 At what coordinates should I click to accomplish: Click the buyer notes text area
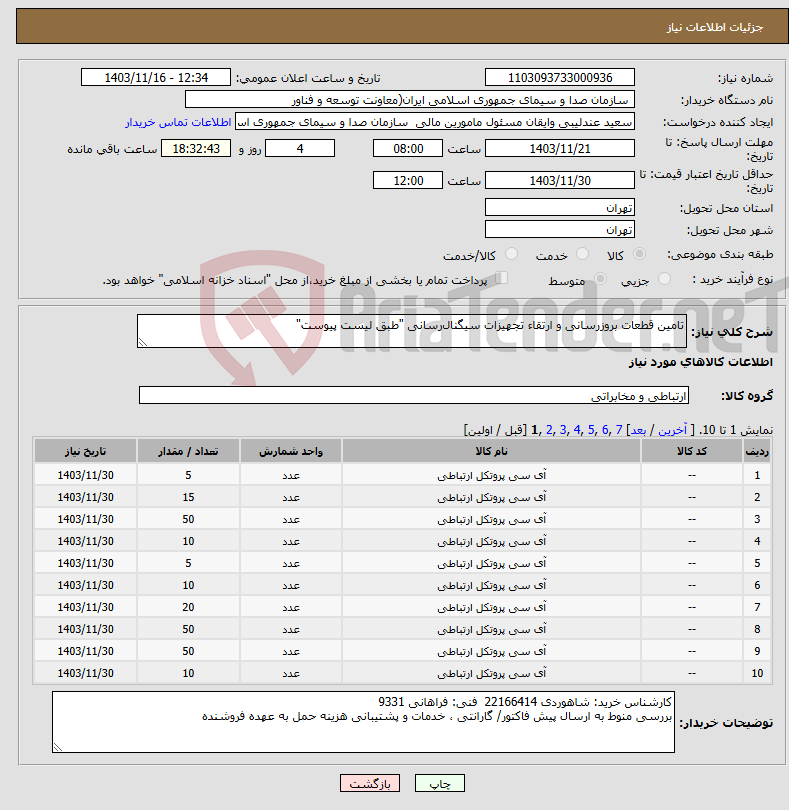(363, 722)
